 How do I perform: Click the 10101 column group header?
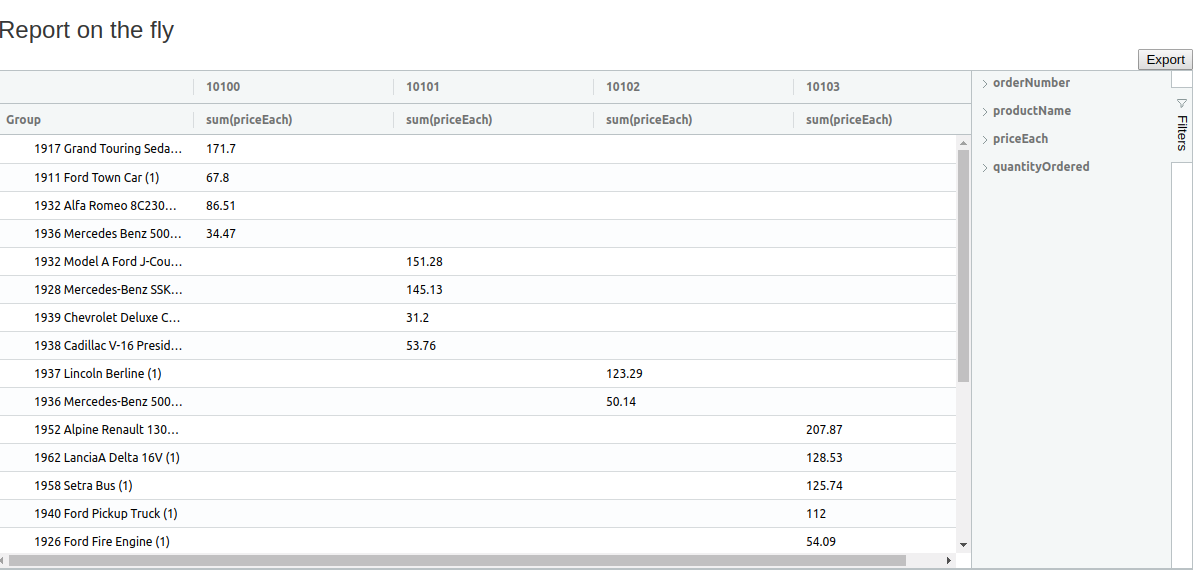[494, 87]
